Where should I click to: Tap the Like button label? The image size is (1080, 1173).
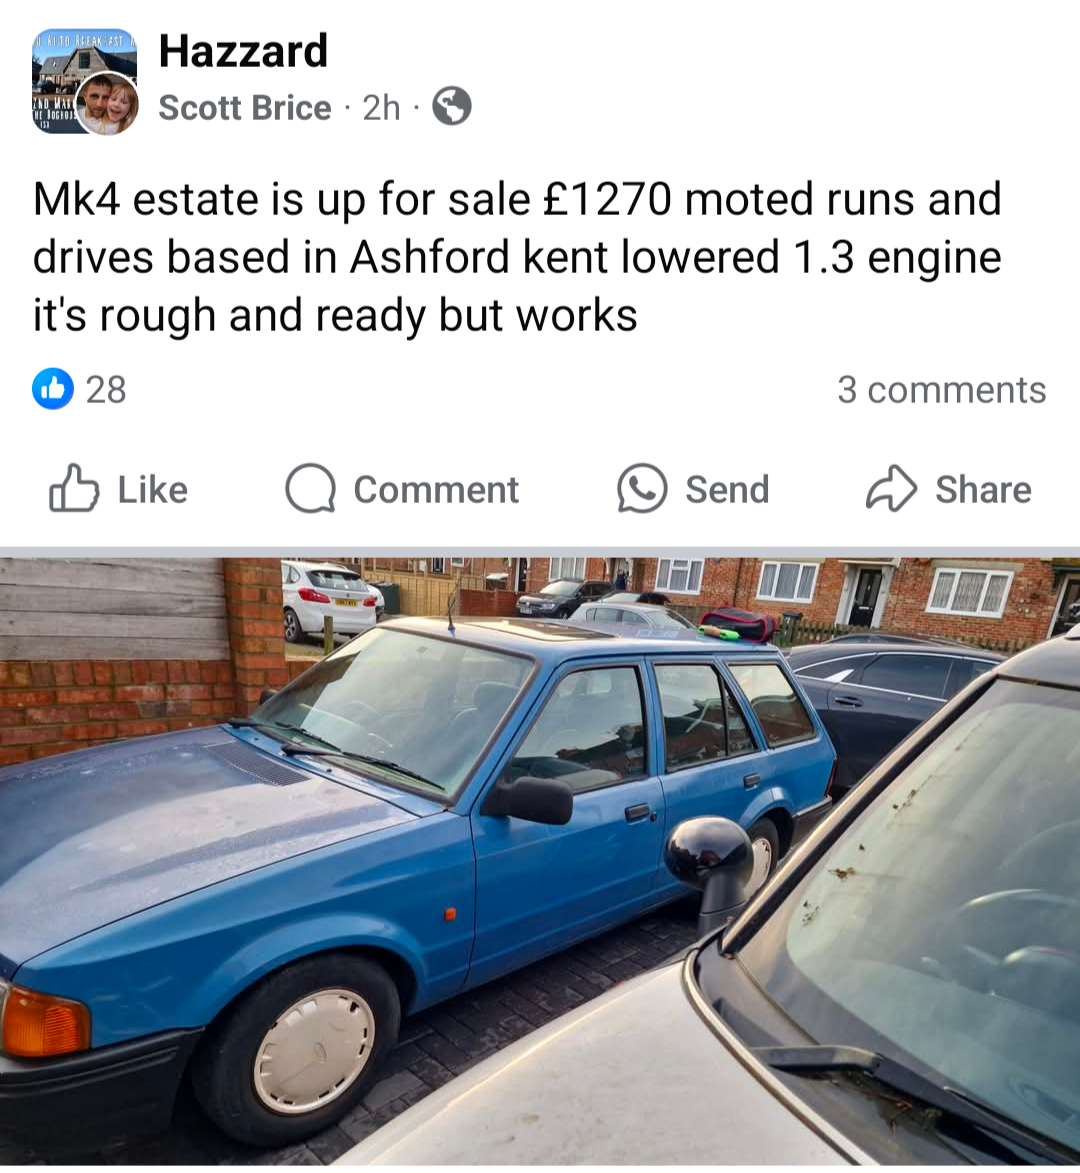pyautogui.click(x=153, y=490)
